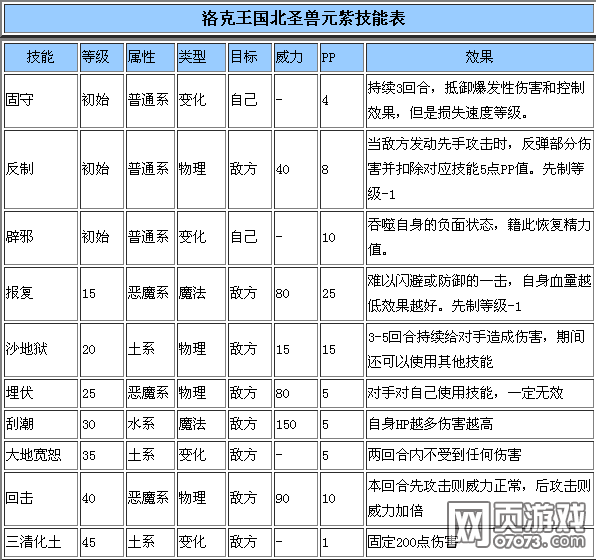This screenshot has height=560, width=596.
Task: Select the 技能 column header
Action: pyautogui.click(x=41, y=57)
